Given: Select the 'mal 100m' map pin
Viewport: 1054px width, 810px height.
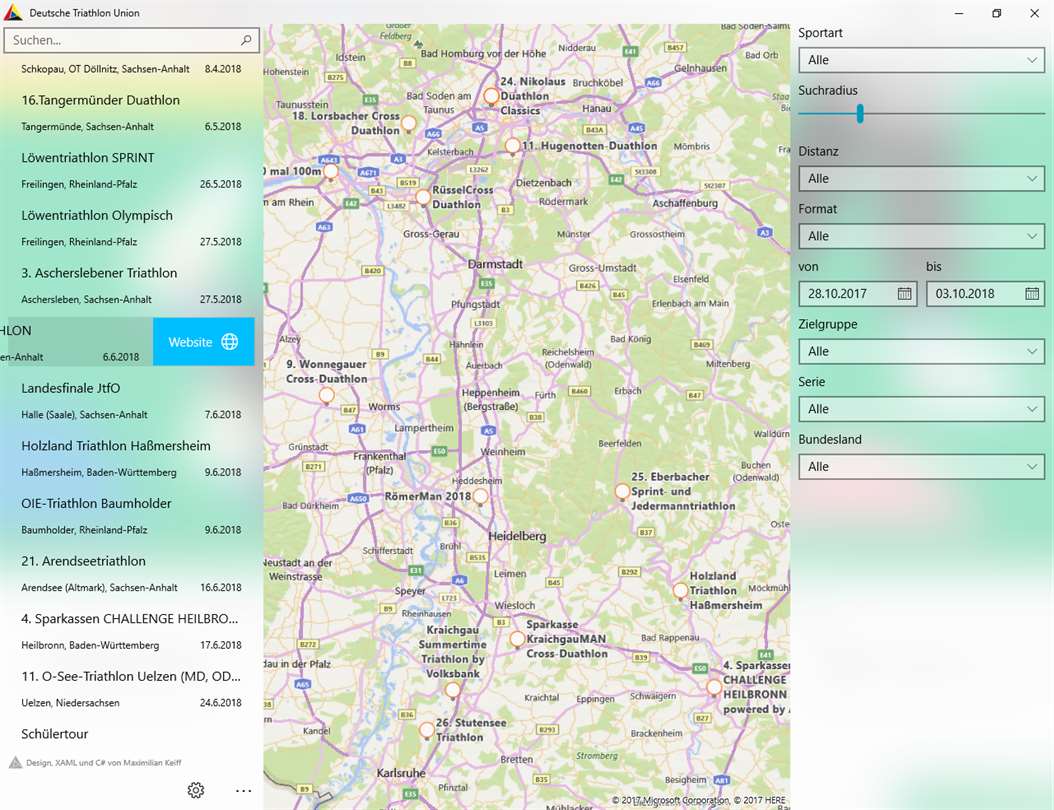Looking at the screenshot, I should click(331, 172).
